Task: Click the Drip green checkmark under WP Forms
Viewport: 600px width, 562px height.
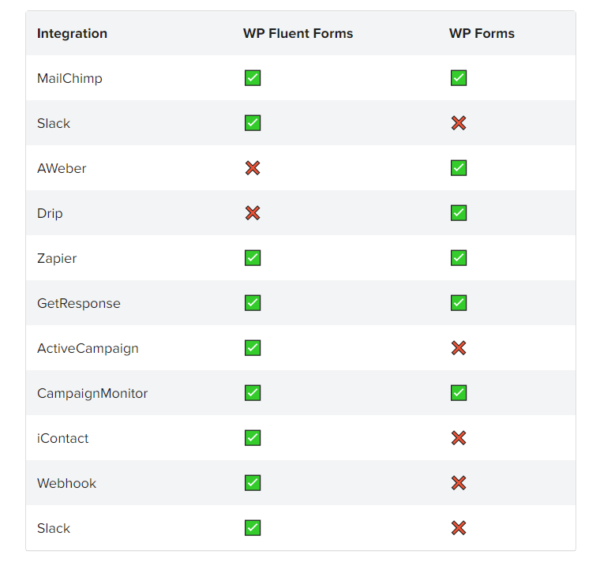Action: pyautogui.click(x=458, y=213)
